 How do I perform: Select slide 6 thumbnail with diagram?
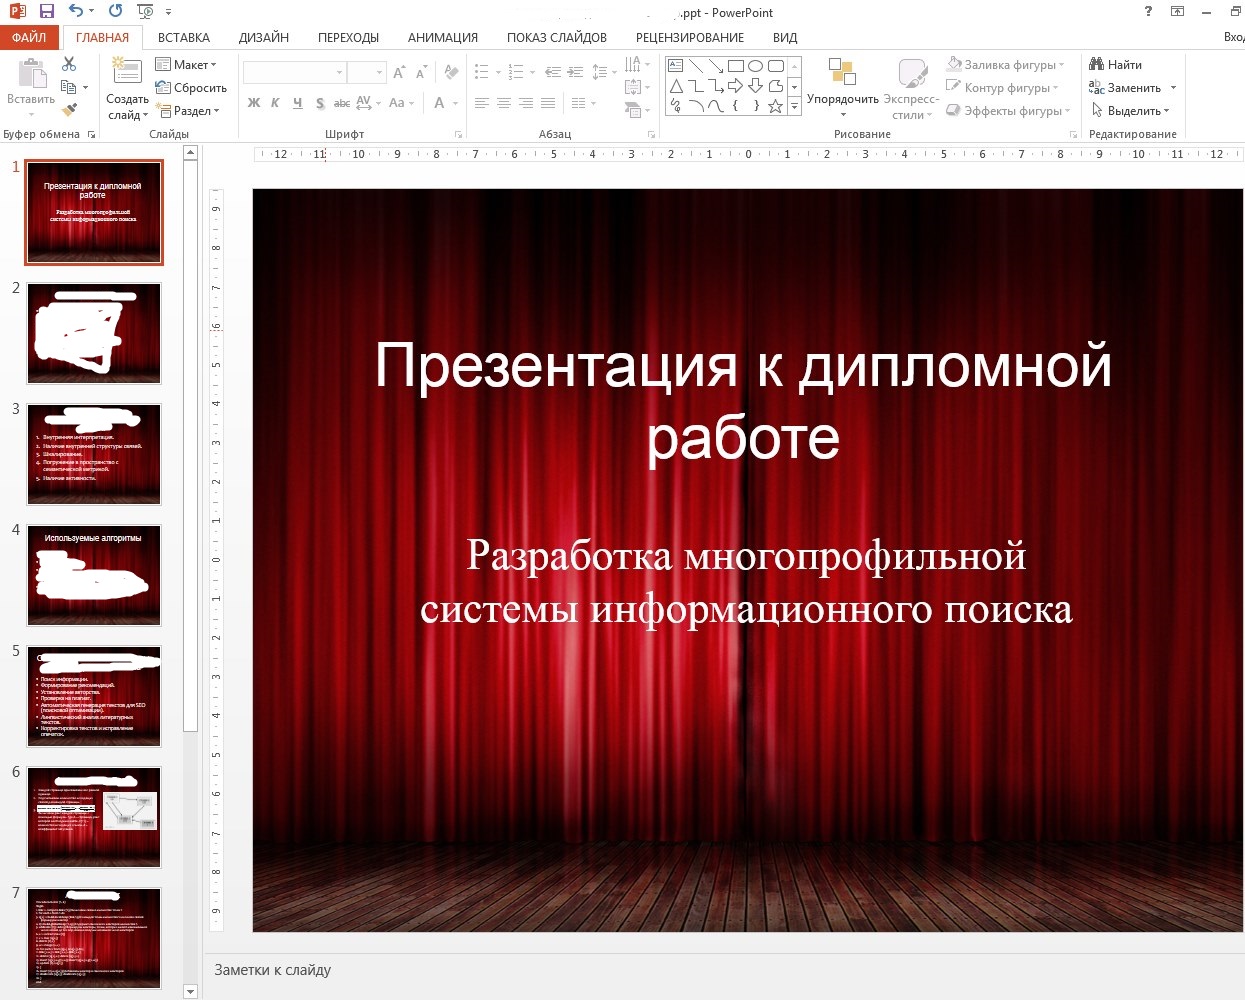[x=94, y=818]
